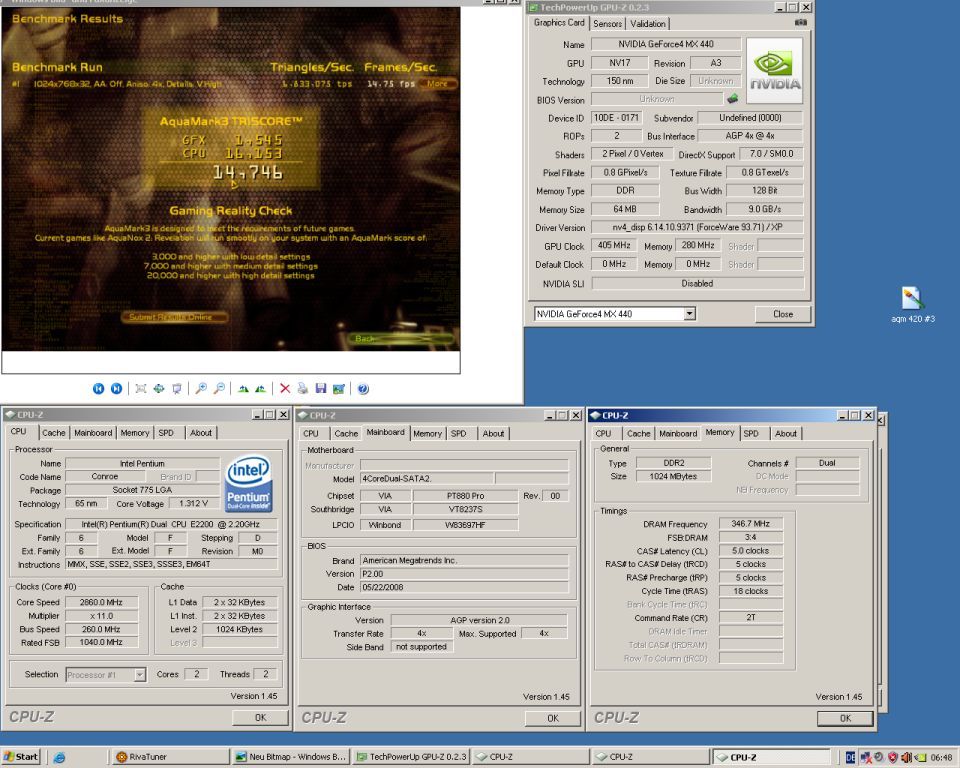The height and width of the screenshot is (768, 960).
Task: Go to previous image in picture viewer
Action: tap(98, 388)
